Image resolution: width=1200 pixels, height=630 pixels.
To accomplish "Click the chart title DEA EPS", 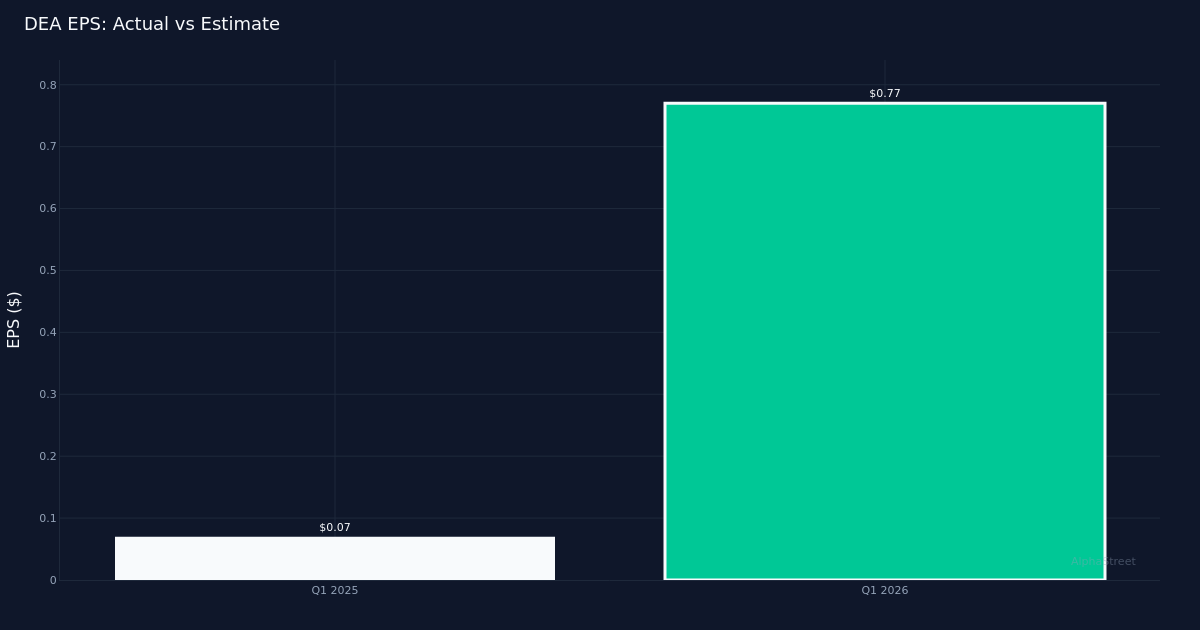I will (x=152, y=23).
